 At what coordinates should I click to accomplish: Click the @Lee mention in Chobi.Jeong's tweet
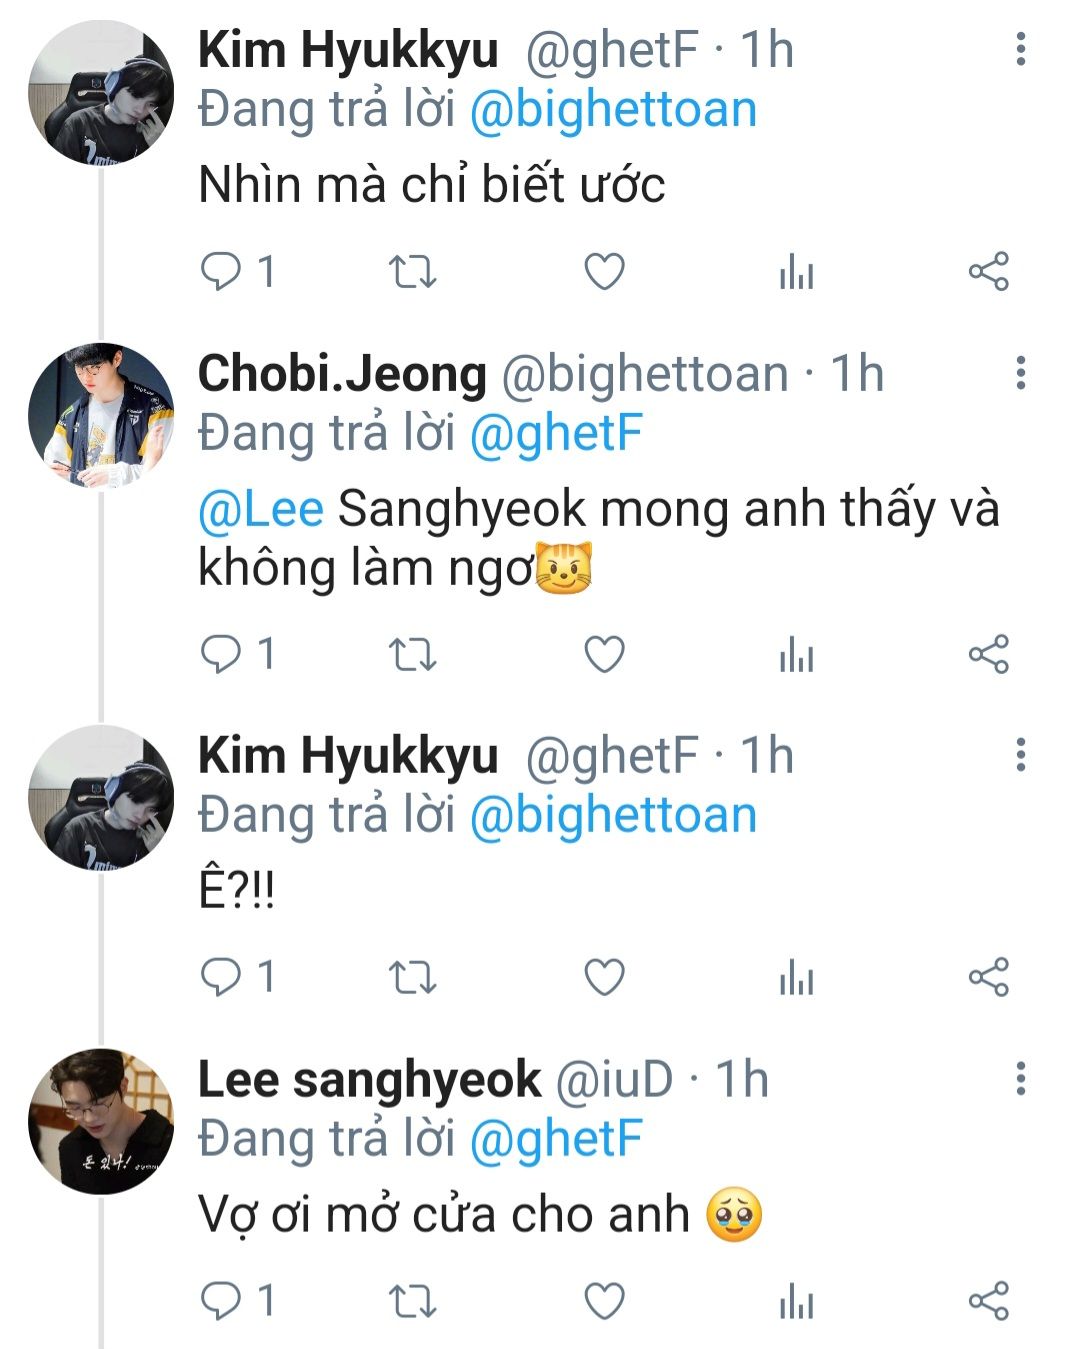(x=261, y=509)
